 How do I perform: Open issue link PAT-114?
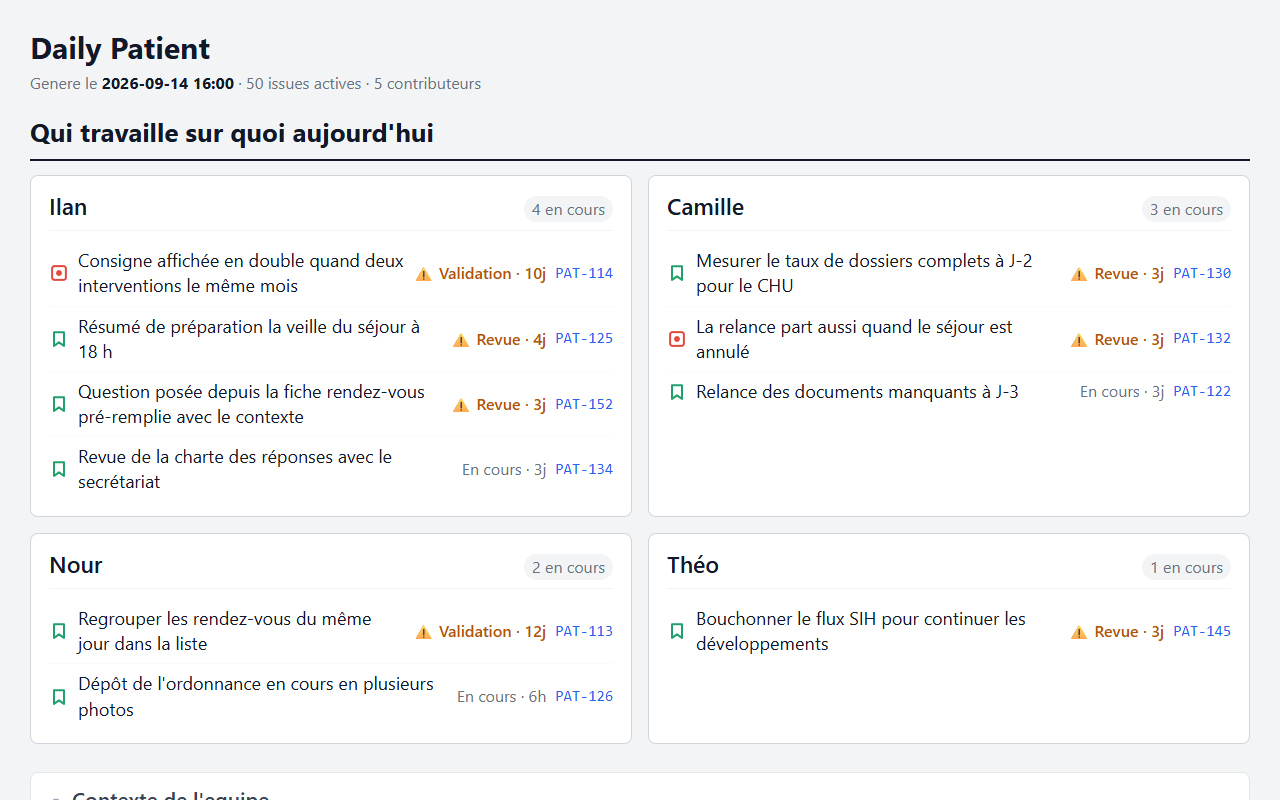tap(584, 273)
